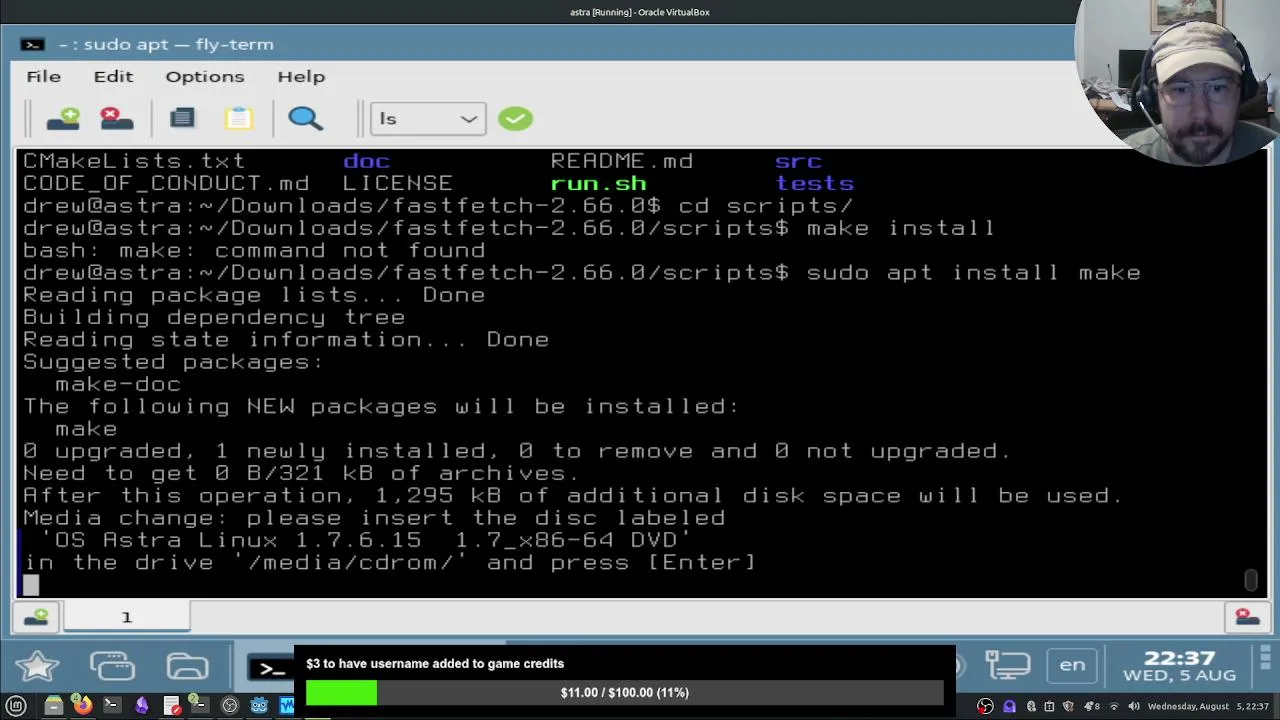
Task: Click the 'CODE_OF_CONDUCT.md' file name in terminal
Action: (x=166, y=184)
